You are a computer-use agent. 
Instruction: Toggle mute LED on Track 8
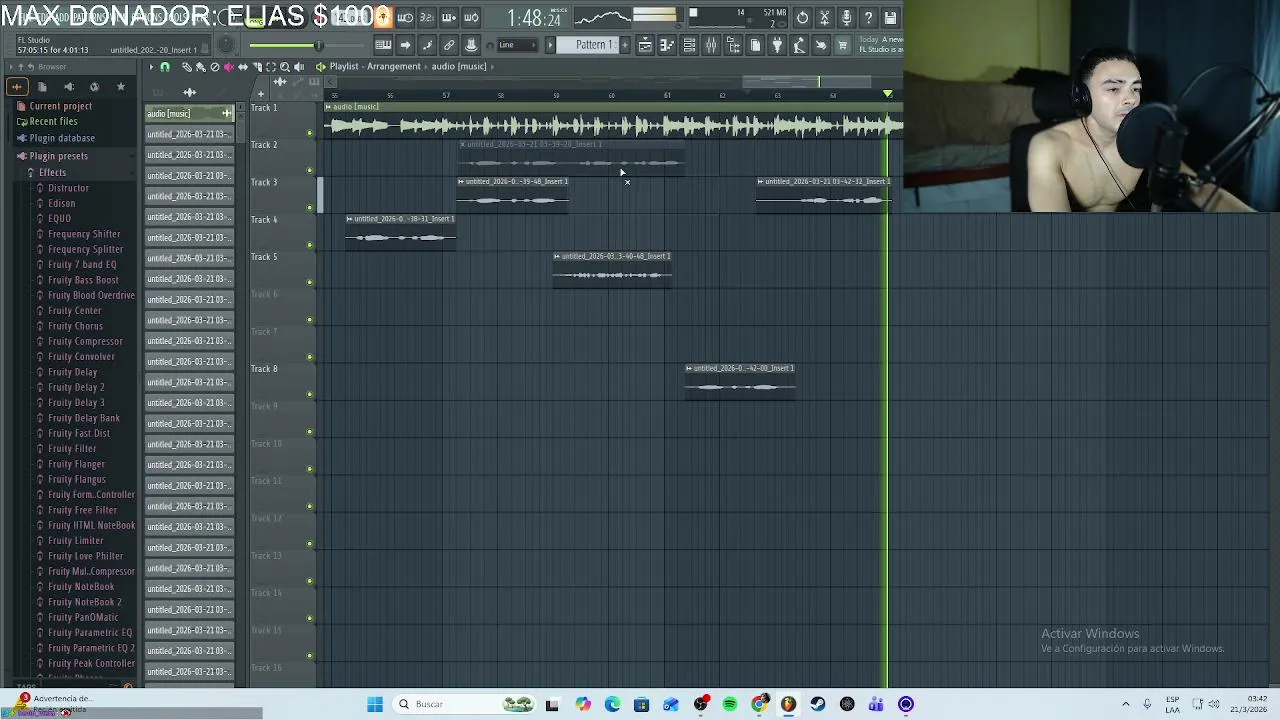pos(310,394)
